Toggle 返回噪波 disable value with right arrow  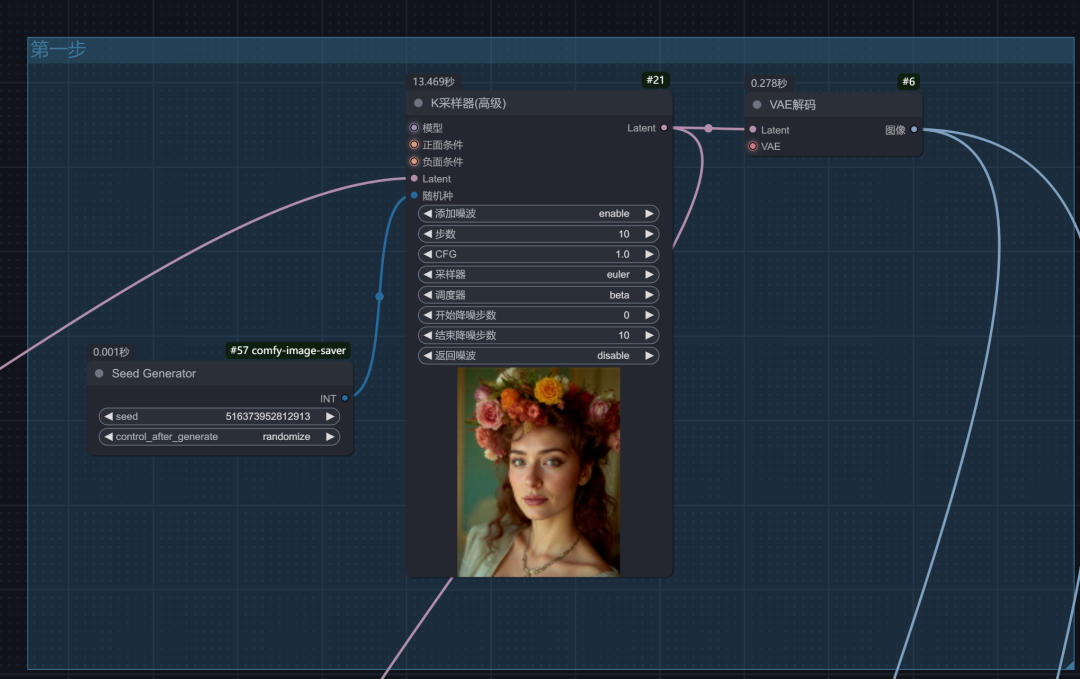pyautogui.click(x=649, y=355)
